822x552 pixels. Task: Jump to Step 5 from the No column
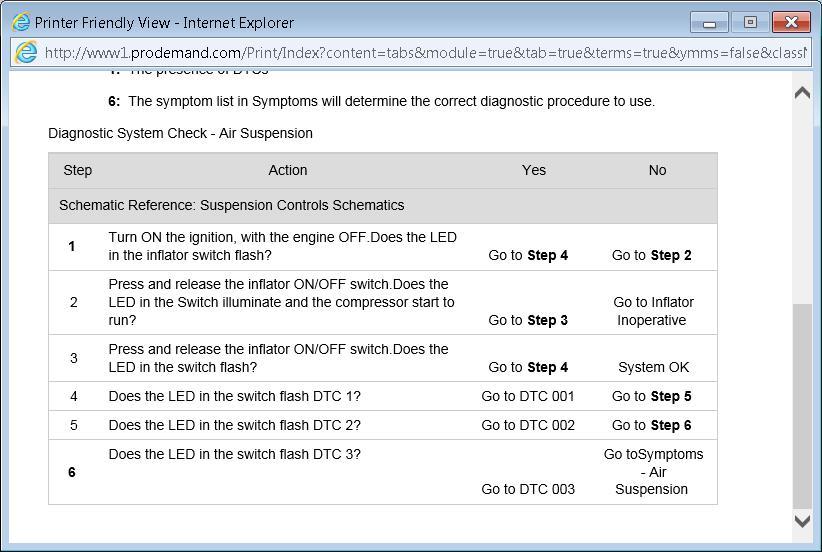652,396
